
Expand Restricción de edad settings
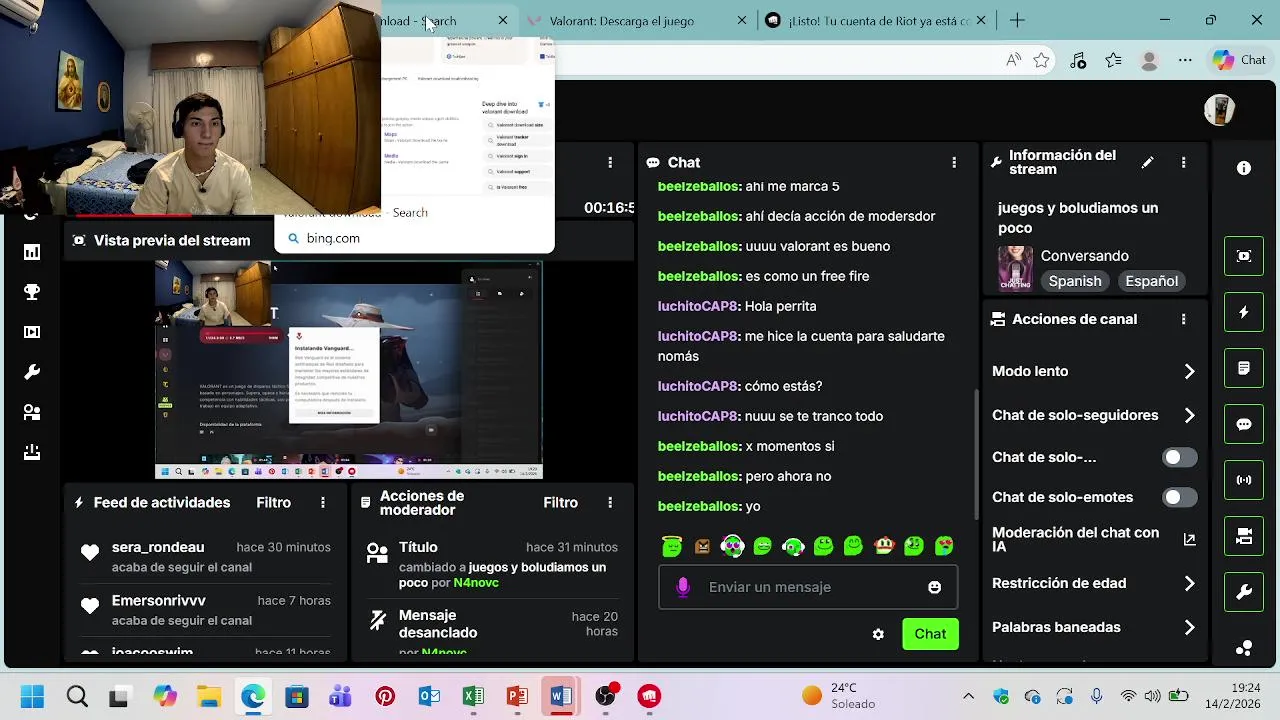1189,583
